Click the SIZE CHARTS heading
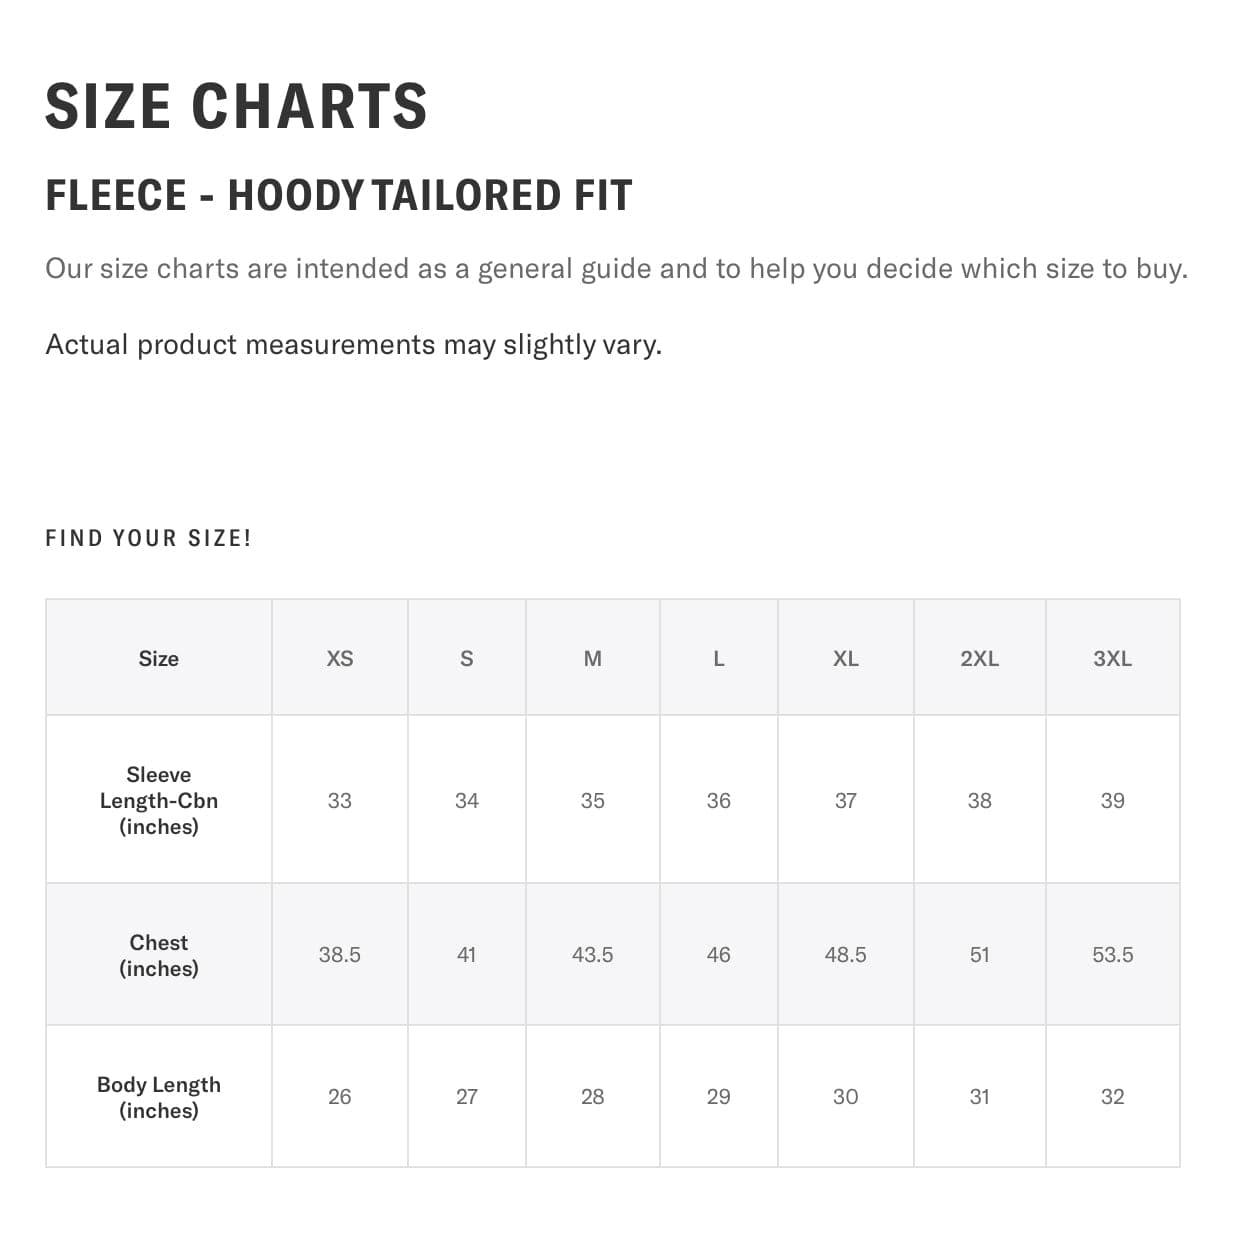 (236, 106)
